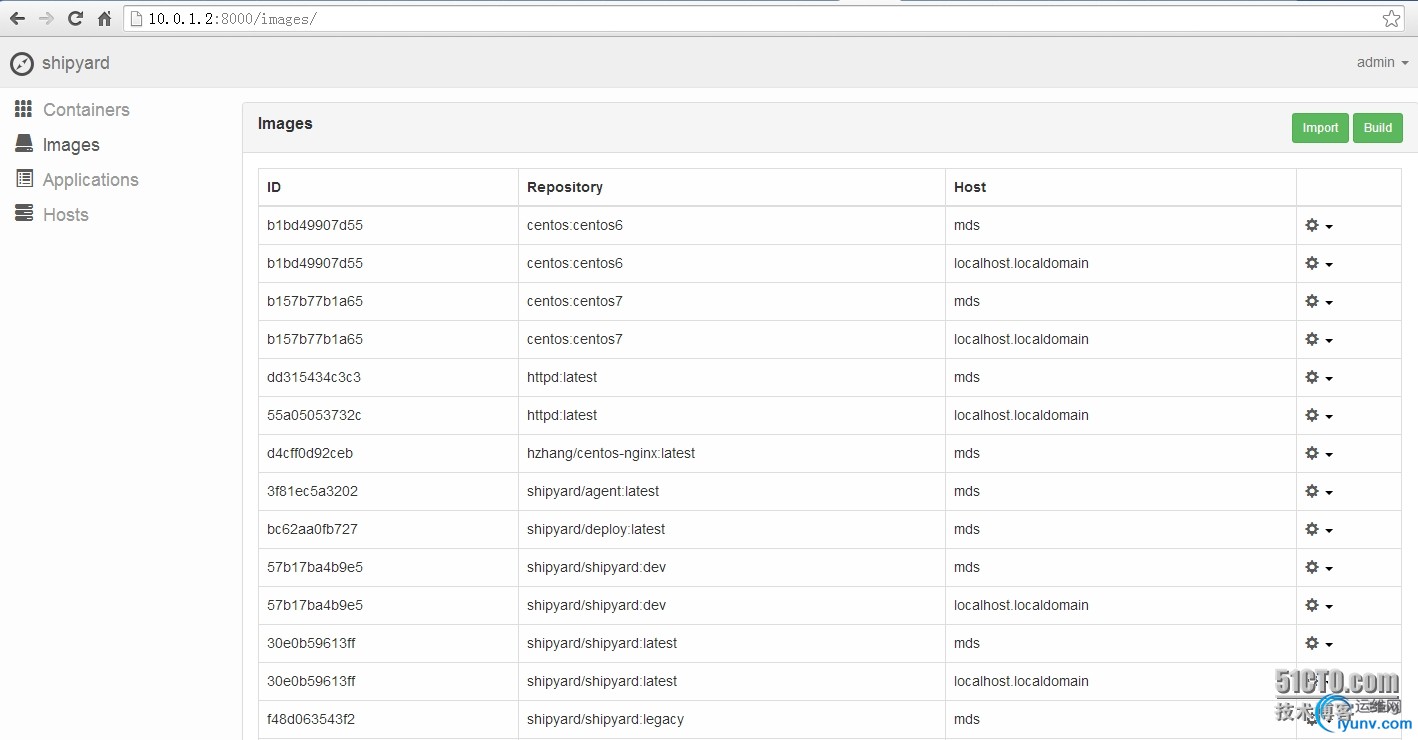Click repository hzhang/centos-nginx:latest

click(611, 453)
